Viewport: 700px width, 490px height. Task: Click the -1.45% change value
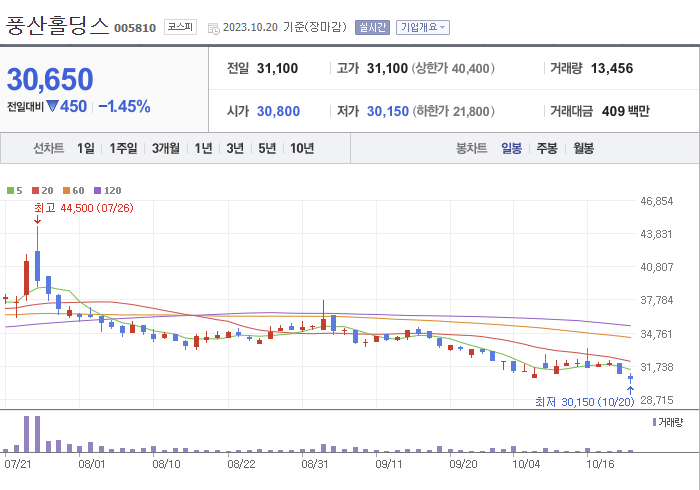[x=124, y=106]
